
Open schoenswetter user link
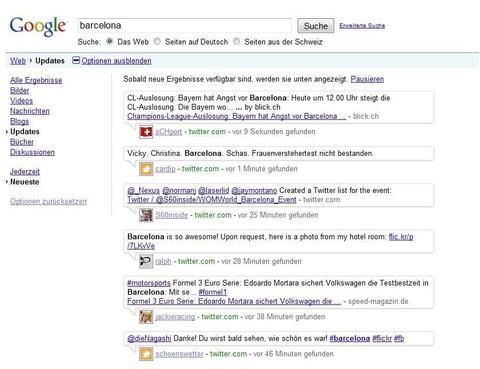179,354
